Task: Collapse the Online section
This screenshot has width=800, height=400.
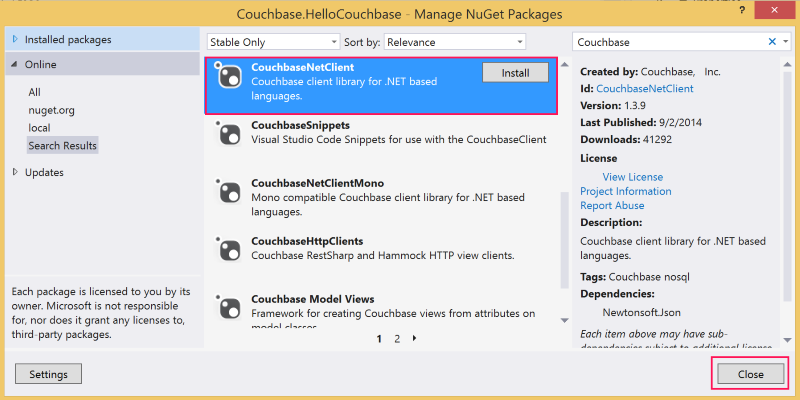Action: (15, 65)
